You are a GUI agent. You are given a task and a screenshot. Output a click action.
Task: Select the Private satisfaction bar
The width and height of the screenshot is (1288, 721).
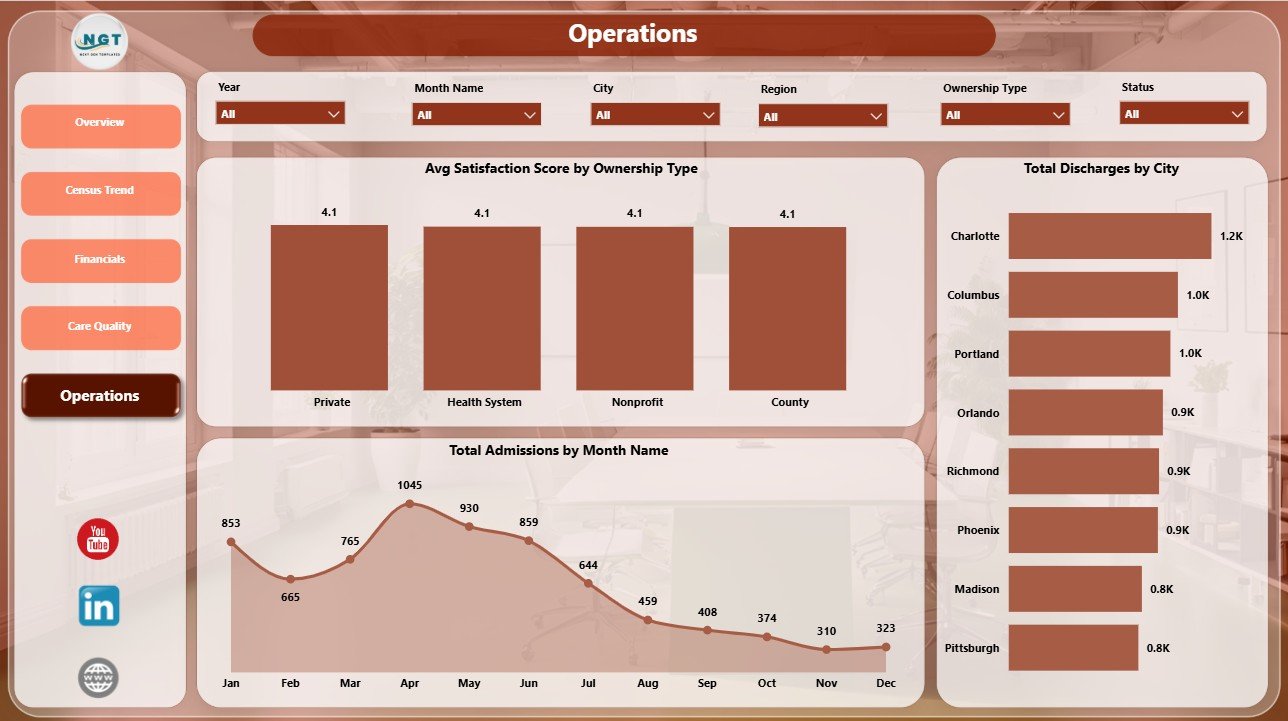click(329, 307)
